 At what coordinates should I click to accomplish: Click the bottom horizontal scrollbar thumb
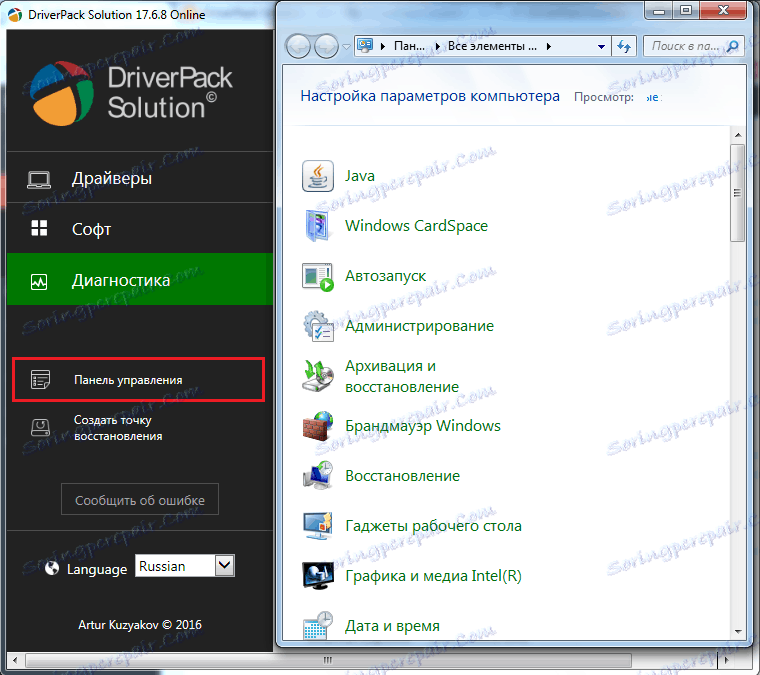point(328,660)
